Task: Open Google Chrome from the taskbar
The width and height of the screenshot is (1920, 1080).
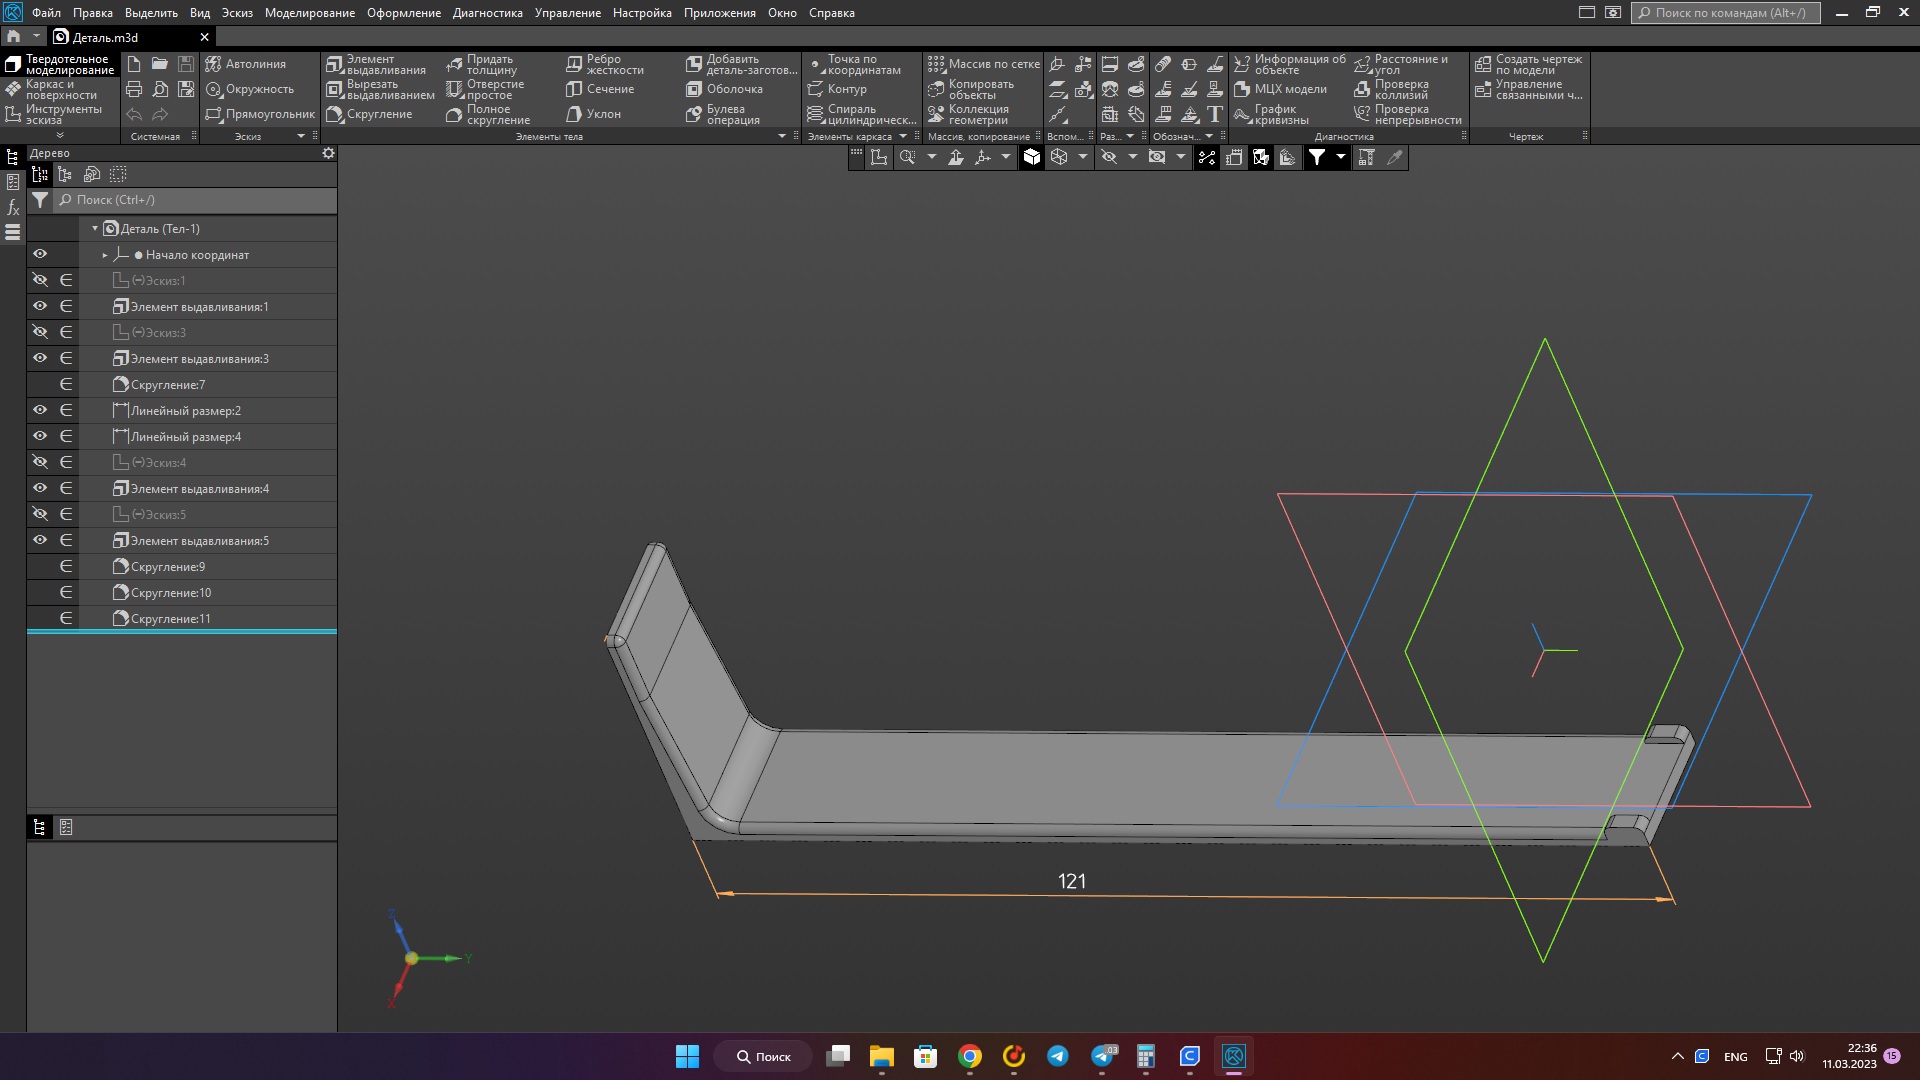Action: [x=969, y=1056]
